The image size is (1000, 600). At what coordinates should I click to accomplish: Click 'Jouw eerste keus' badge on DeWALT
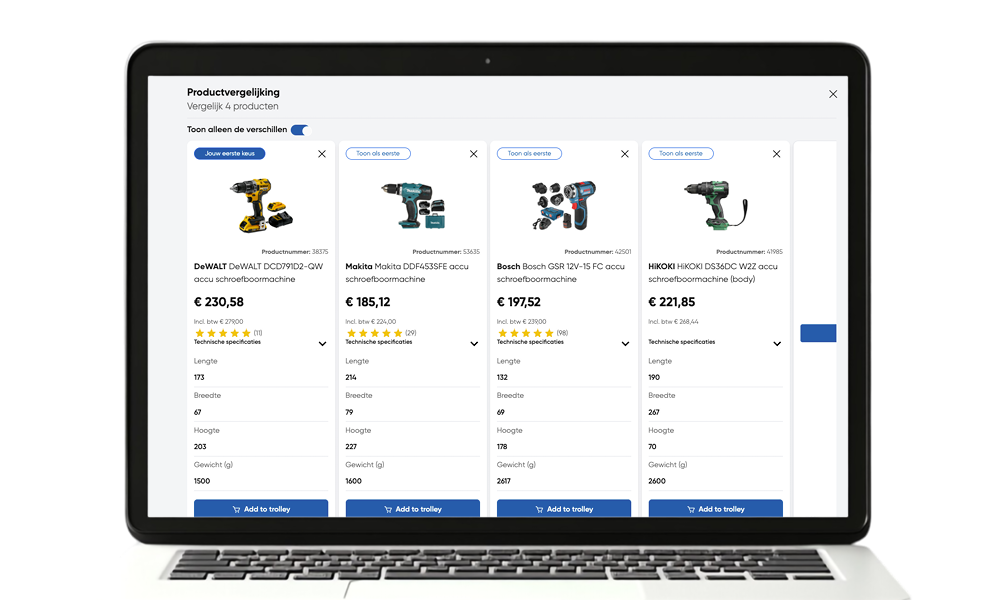(230, 154)
